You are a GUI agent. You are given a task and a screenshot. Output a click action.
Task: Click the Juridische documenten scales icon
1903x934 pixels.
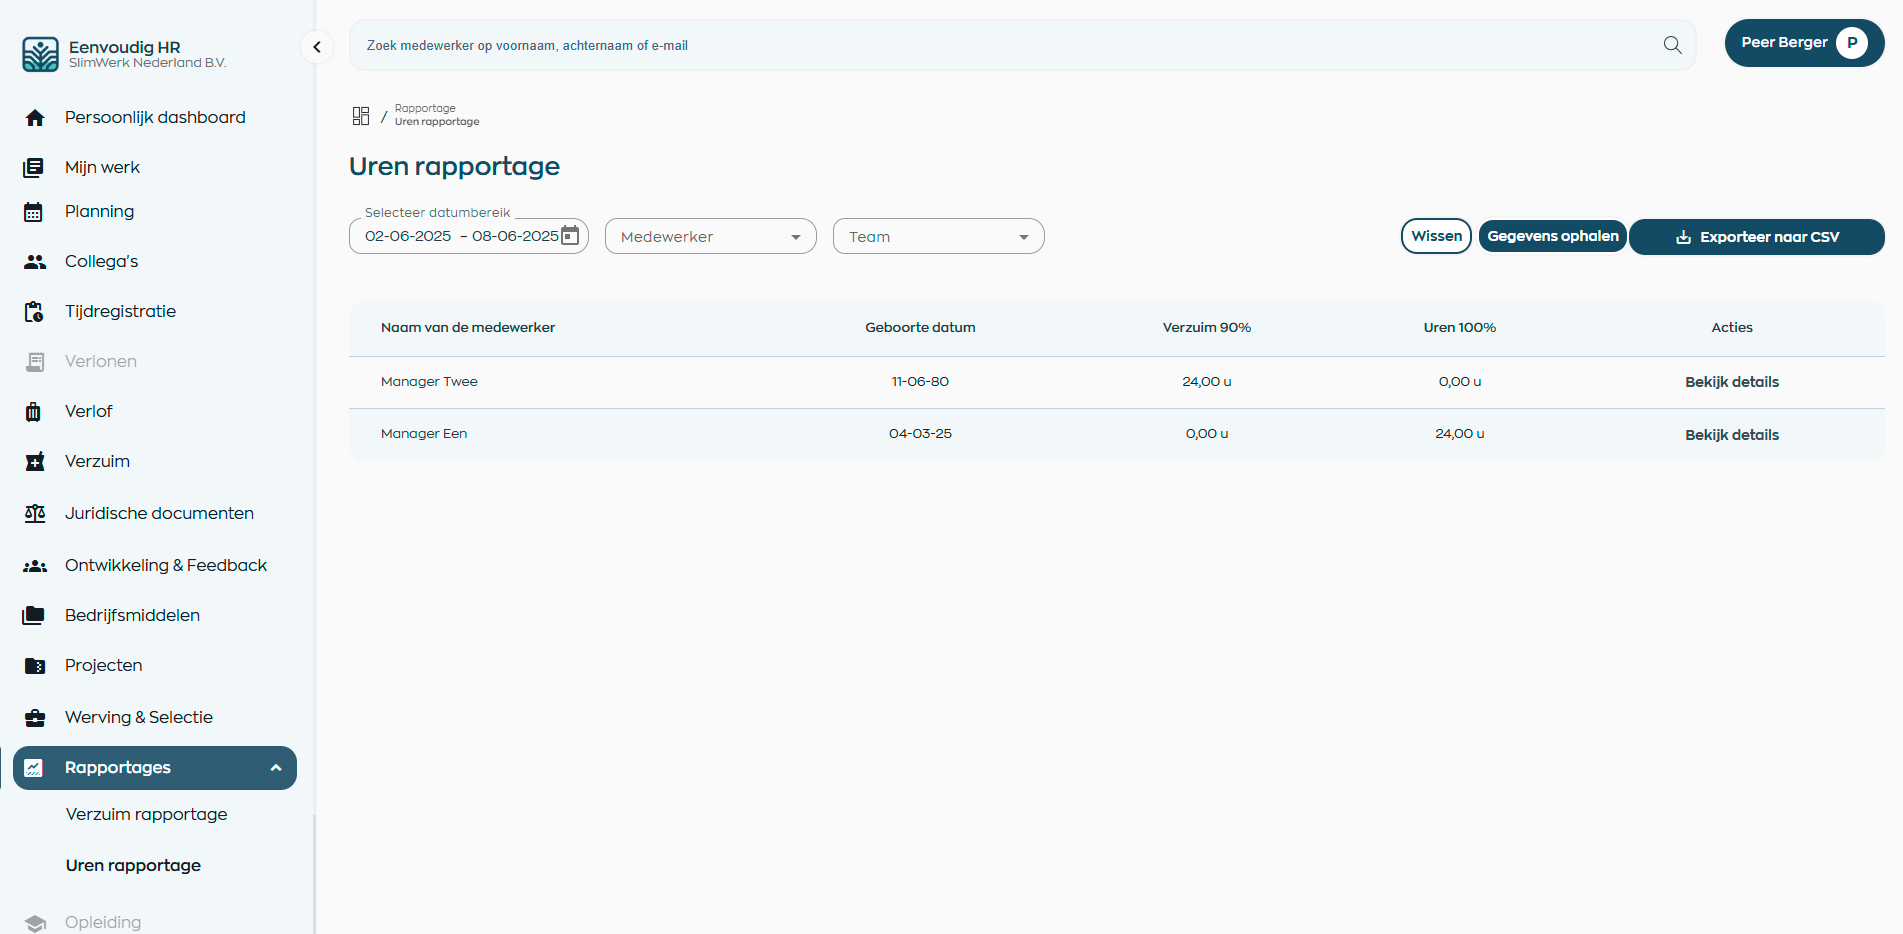(35, 514)
